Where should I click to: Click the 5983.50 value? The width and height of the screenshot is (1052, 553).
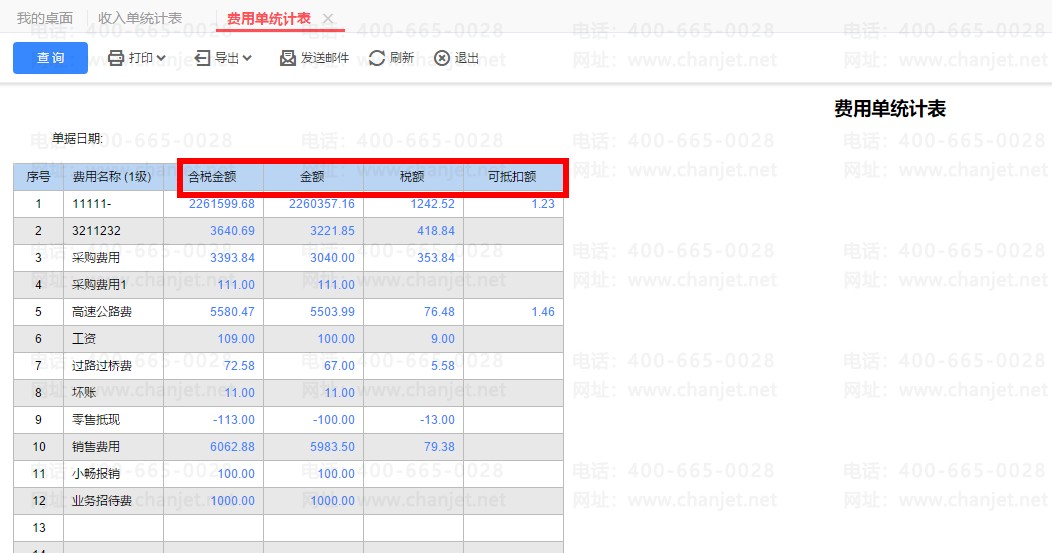332,447
